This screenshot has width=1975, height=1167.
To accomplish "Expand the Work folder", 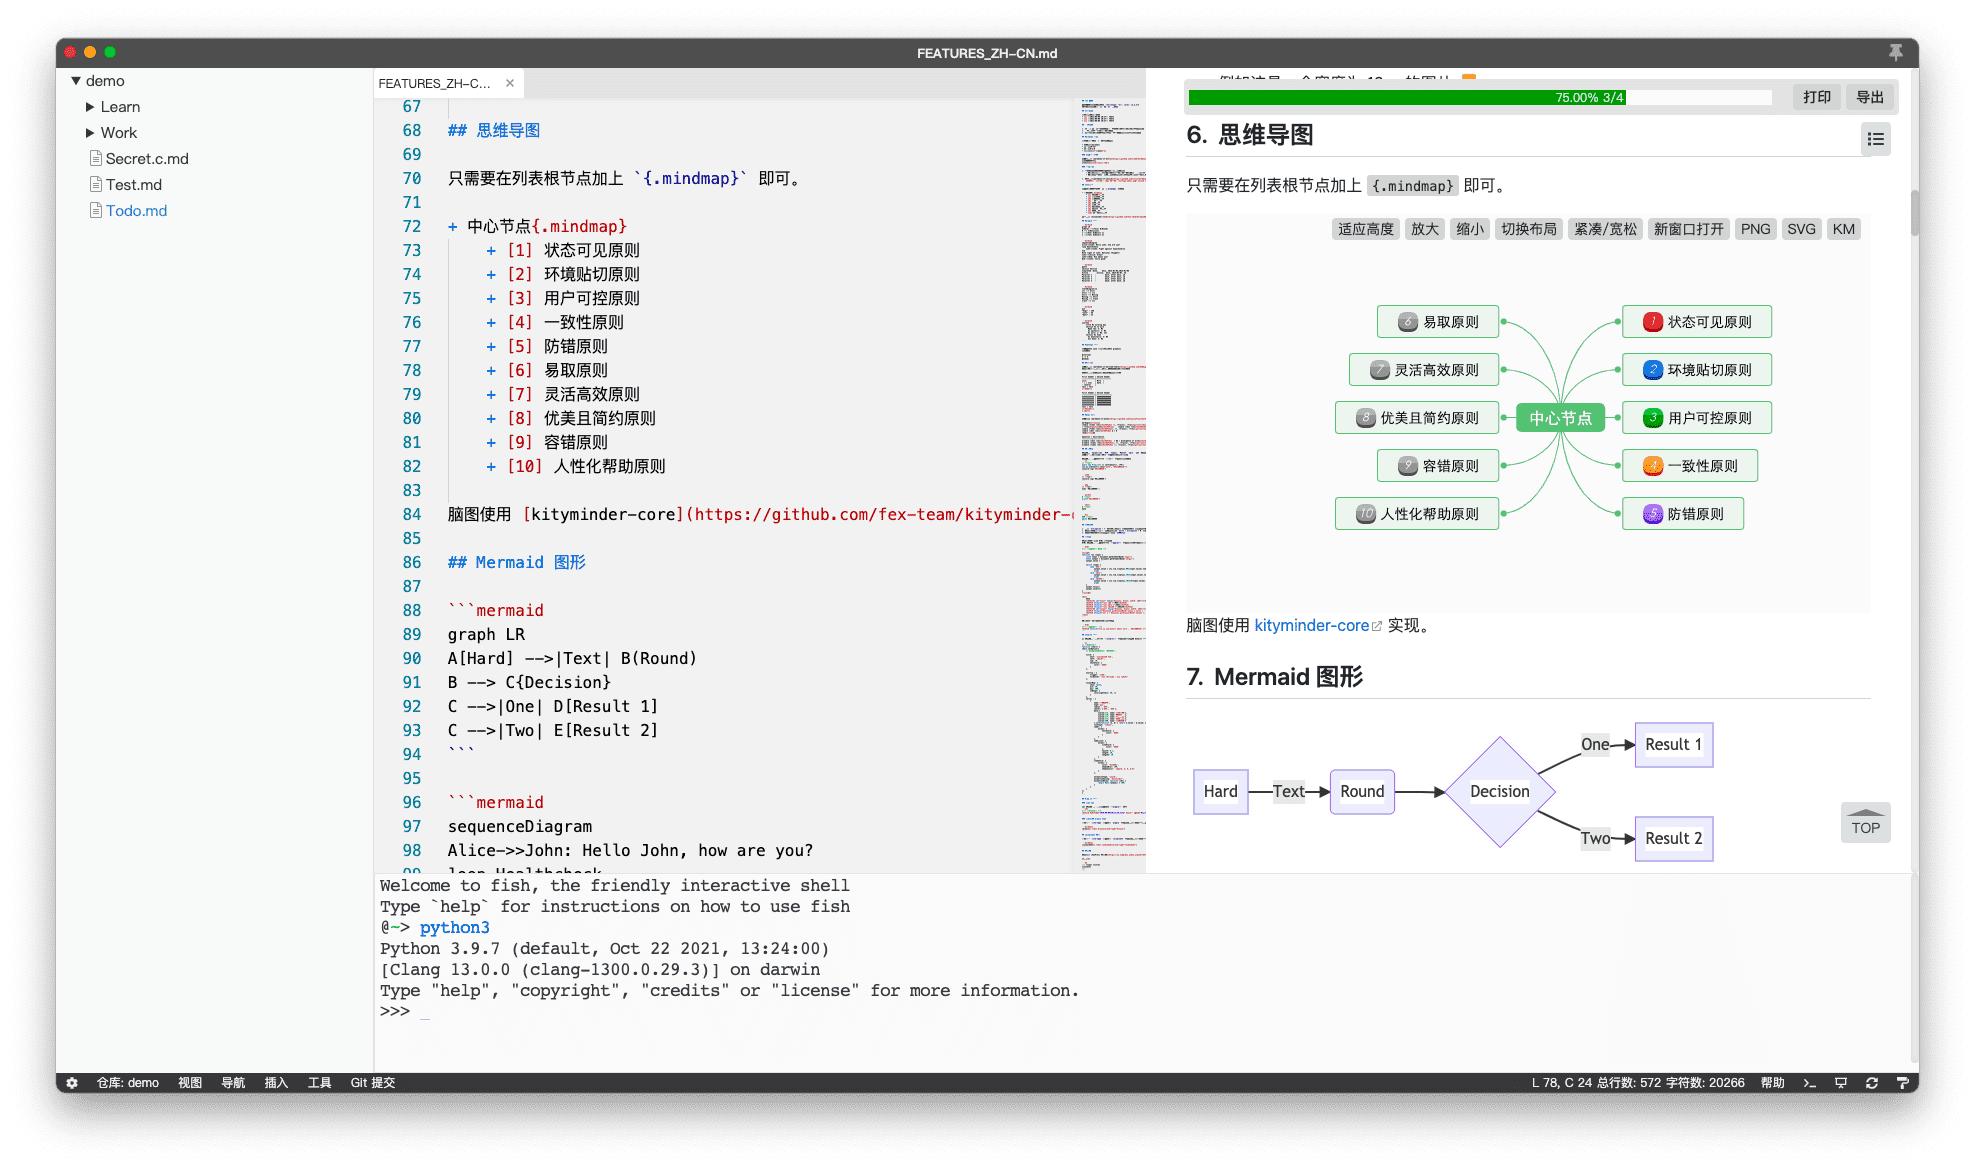I will coord(90,133).
